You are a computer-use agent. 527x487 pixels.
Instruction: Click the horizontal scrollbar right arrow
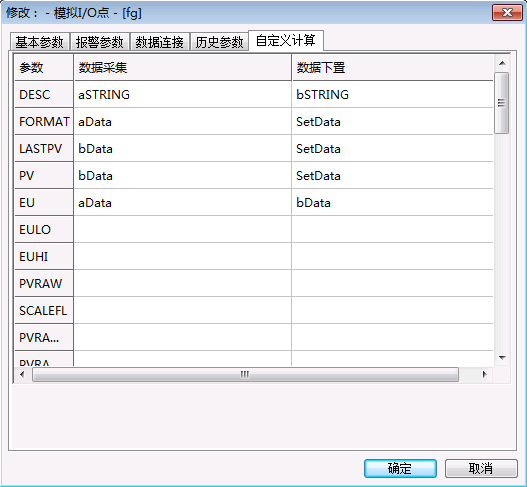[x=484, y=374]
